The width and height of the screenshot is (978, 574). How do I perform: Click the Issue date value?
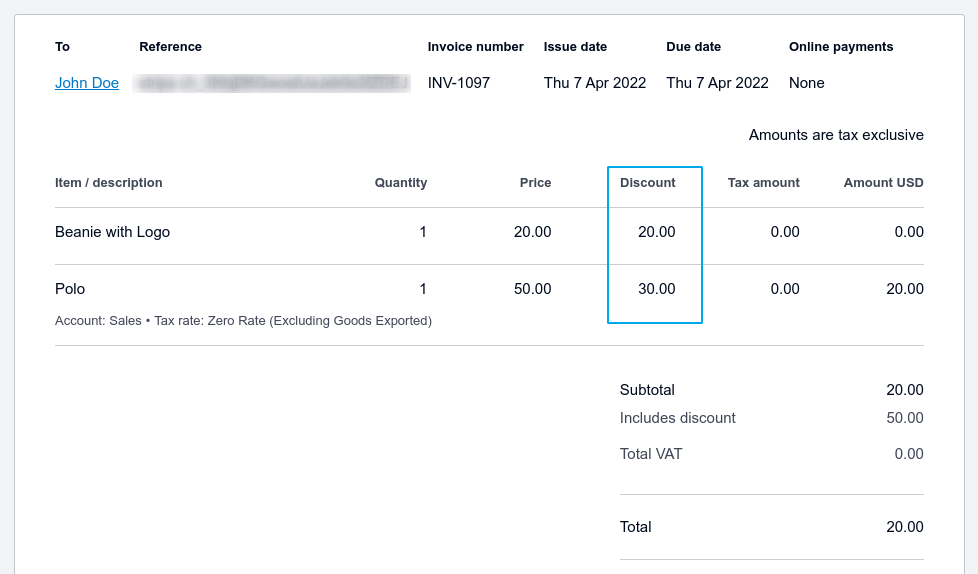point(595,83)
